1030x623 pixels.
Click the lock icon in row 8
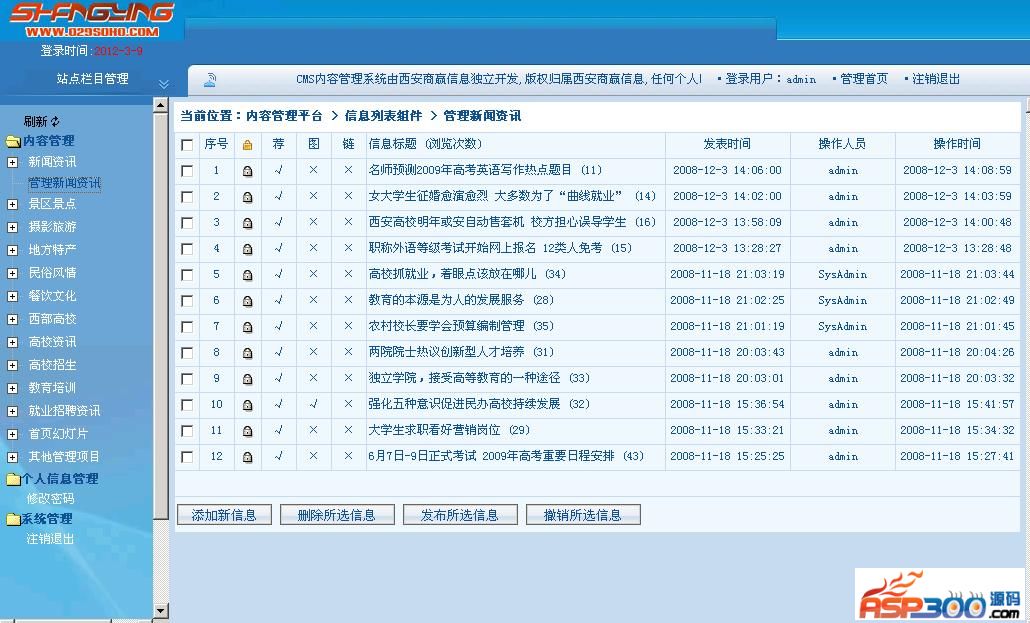(x=248, y=353)
